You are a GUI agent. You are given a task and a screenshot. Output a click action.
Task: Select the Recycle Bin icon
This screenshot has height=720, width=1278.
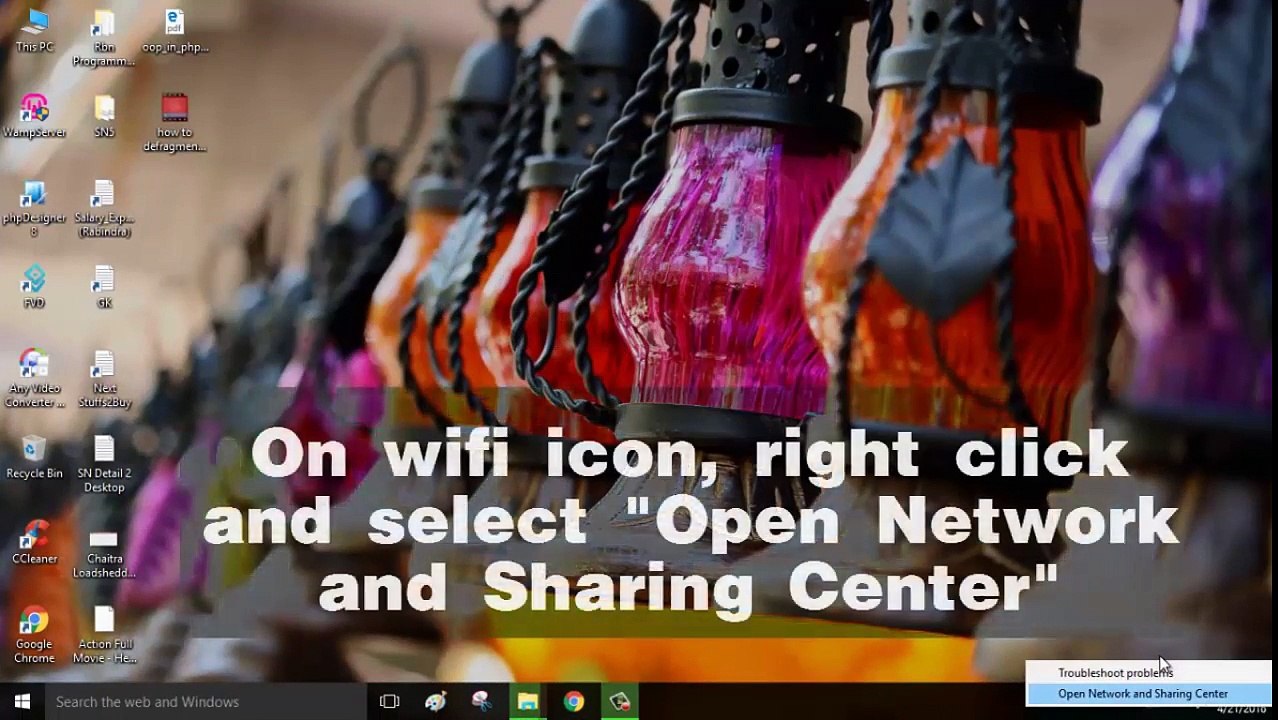(x=34, y=457)
